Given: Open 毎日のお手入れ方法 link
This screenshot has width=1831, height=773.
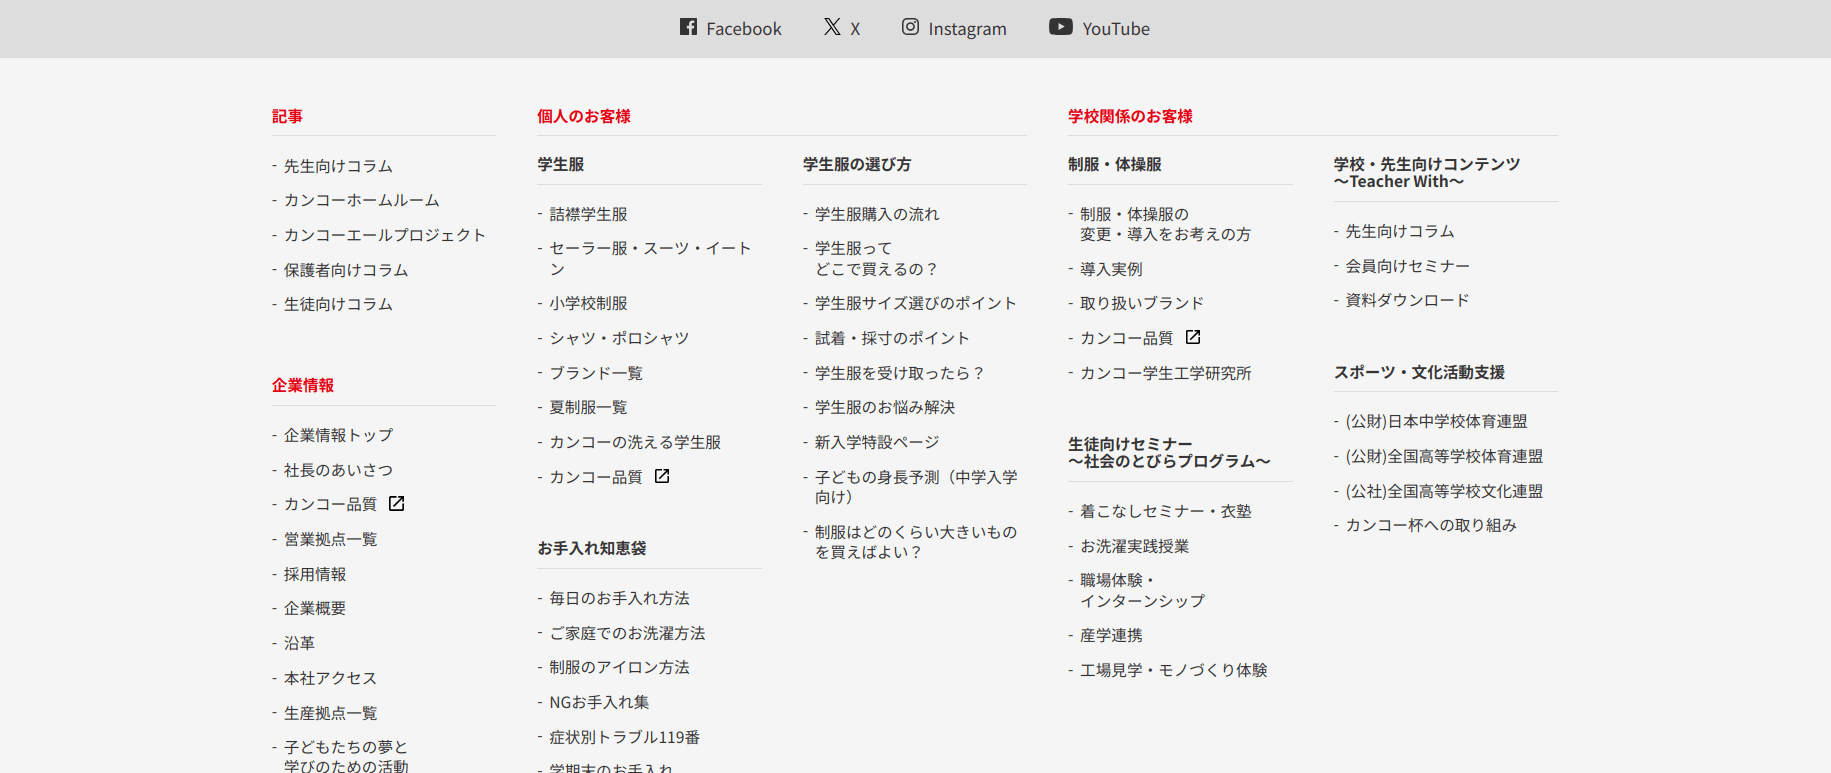Looking at the screenshot, I should (619, 598).
